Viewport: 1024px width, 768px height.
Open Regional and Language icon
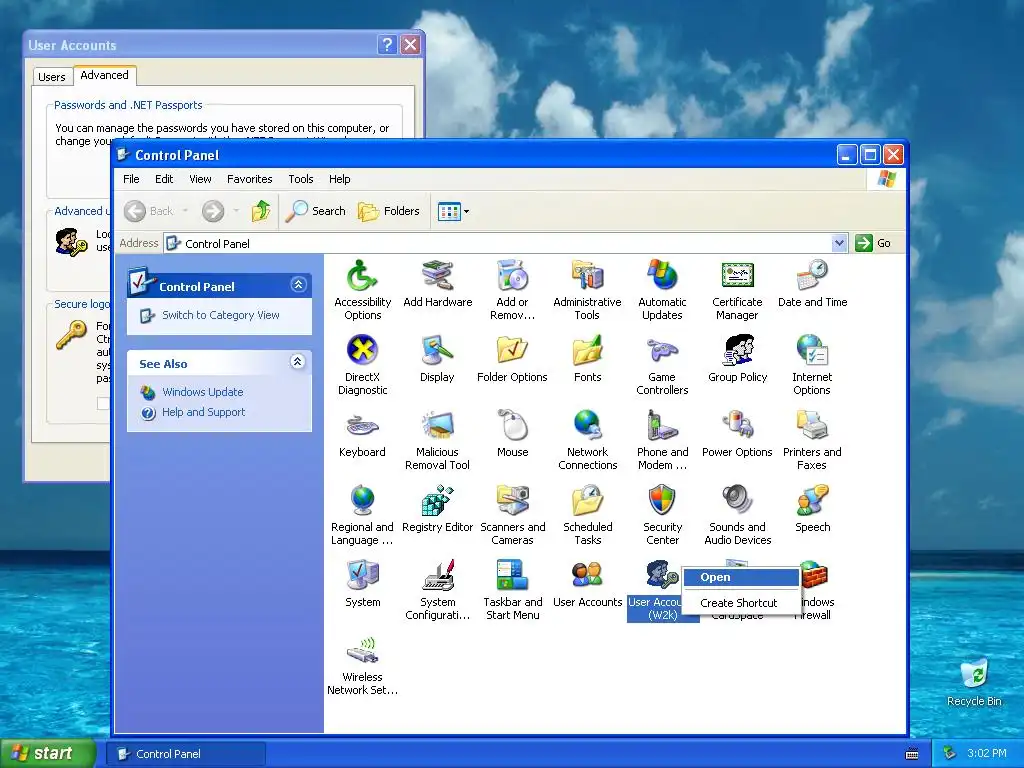362,515
